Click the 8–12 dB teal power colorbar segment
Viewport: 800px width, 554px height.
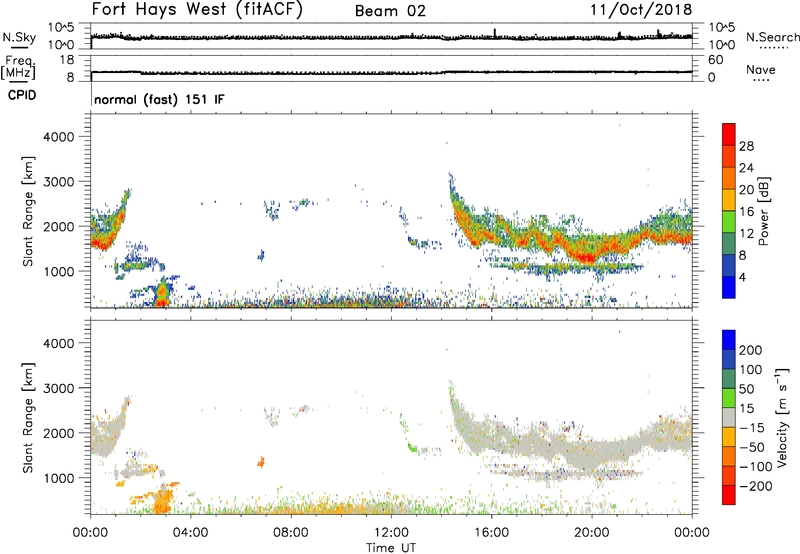tap(729, 243)
